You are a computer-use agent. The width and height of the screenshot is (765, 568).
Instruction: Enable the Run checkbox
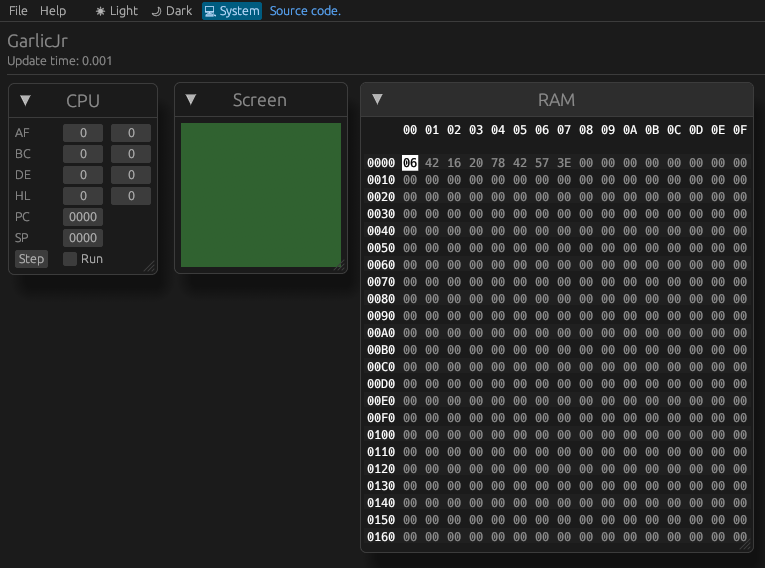pos(70,259)
